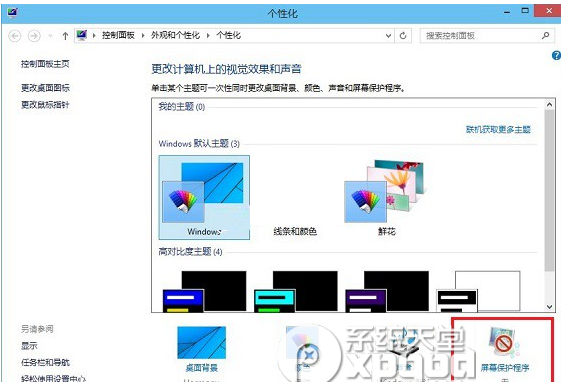Click theme list scroll up arrow
The width and height of the screenshot is (563, 382).
(549, 104)
